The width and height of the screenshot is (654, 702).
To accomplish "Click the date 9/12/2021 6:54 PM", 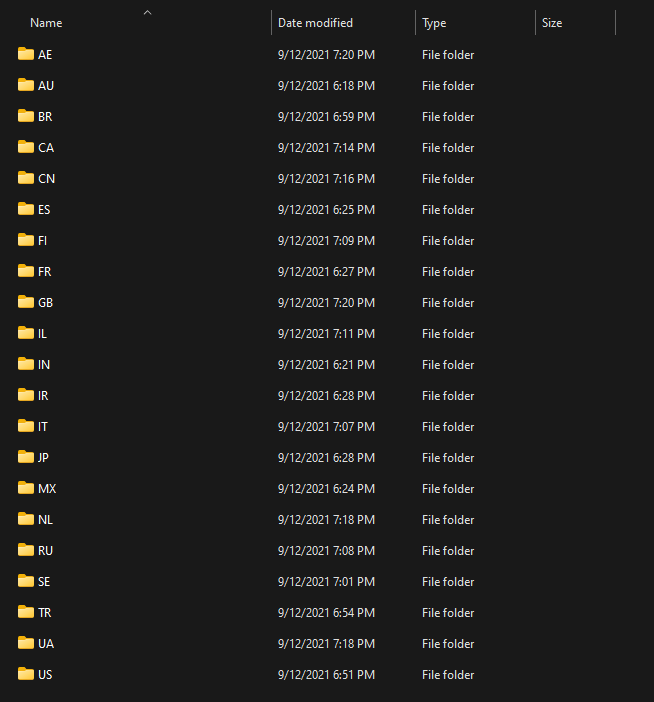I will 326,612.
